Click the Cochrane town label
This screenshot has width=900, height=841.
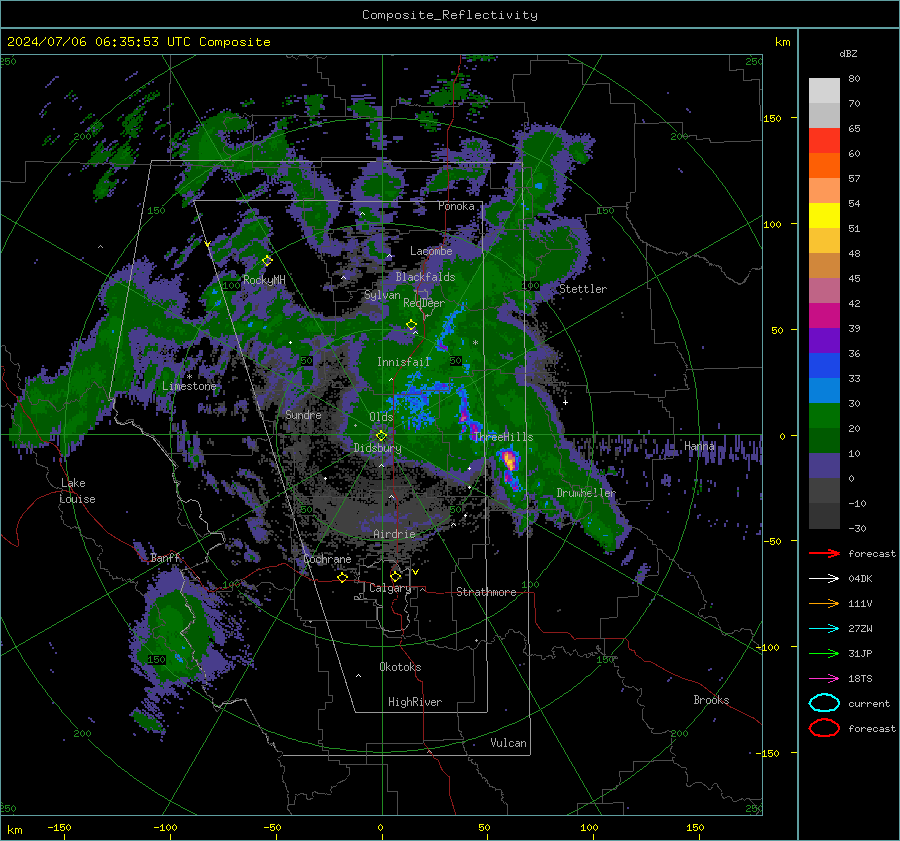coord(327,559)
